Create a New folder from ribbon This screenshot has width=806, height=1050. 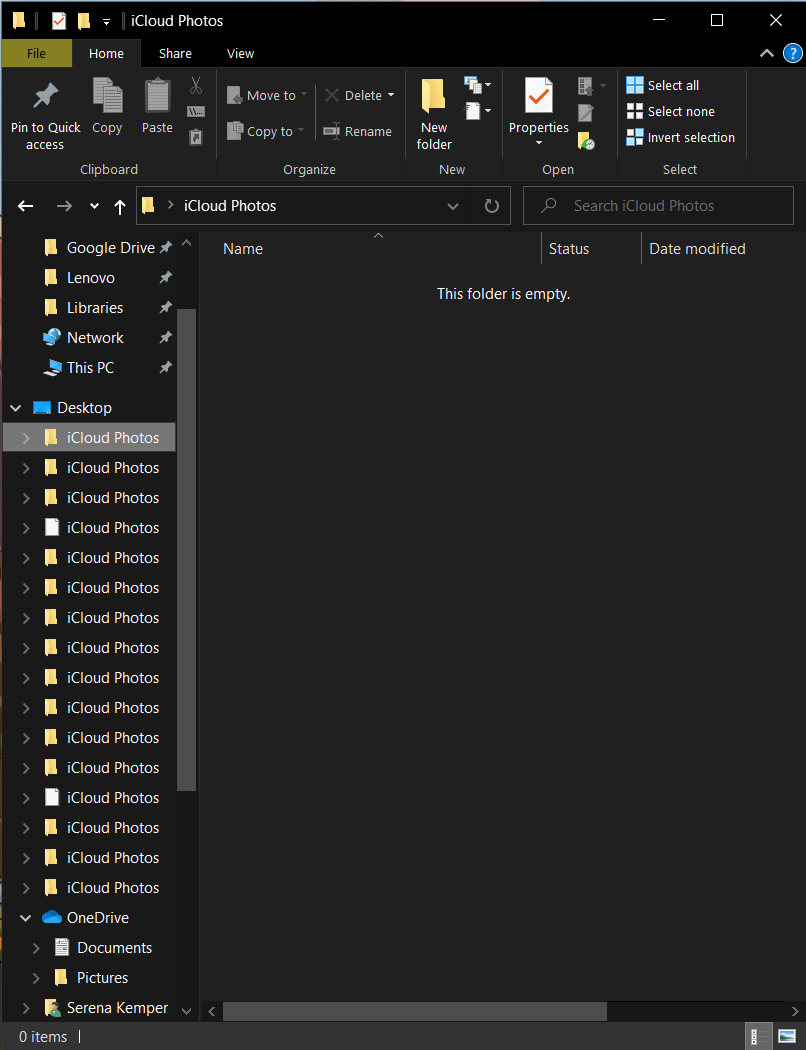(x=434, y=115)
